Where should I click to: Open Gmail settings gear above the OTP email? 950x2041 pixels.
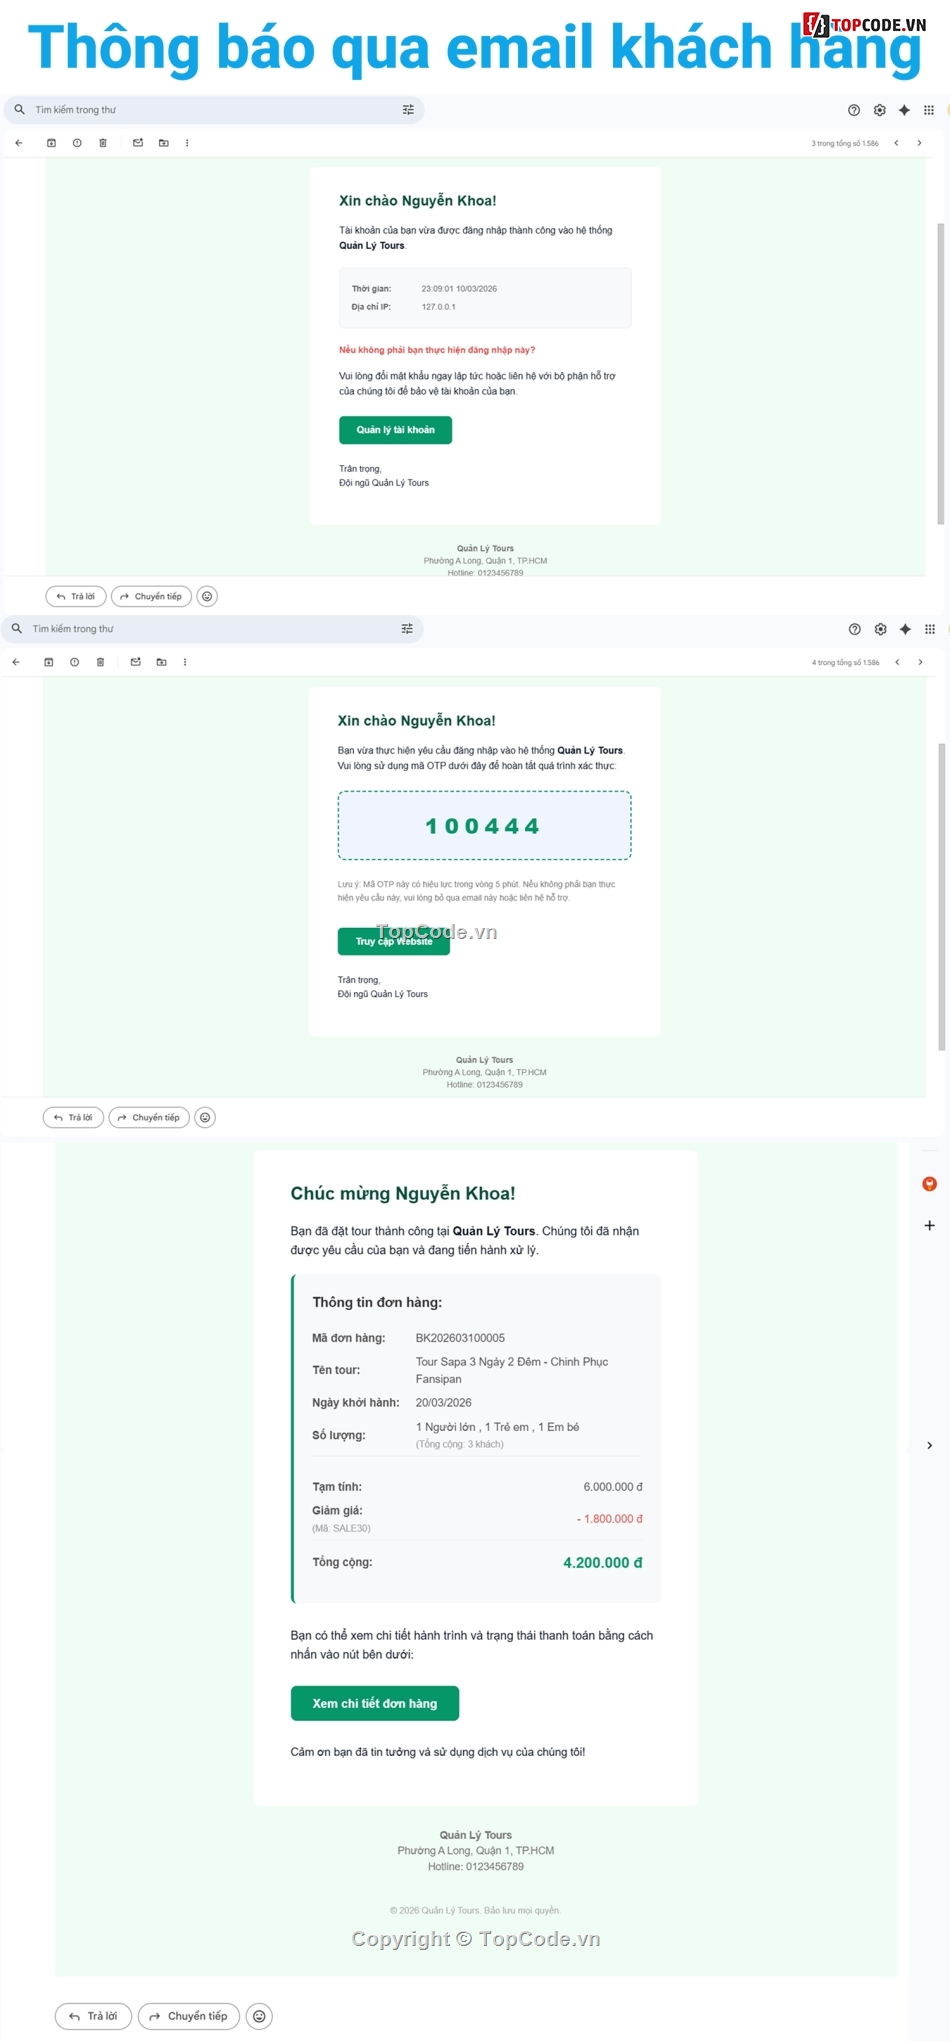(x=880, y=629)
